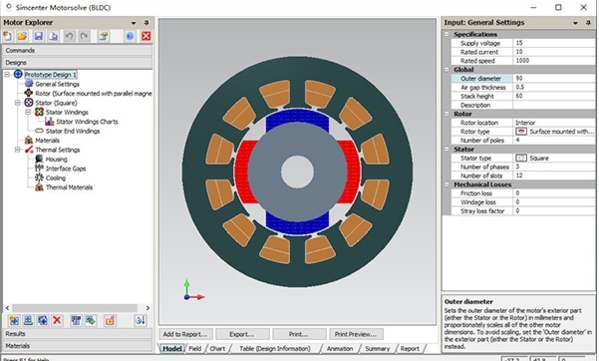Switch to the Animation tab
599x361 pixels.
pos(340,348)
